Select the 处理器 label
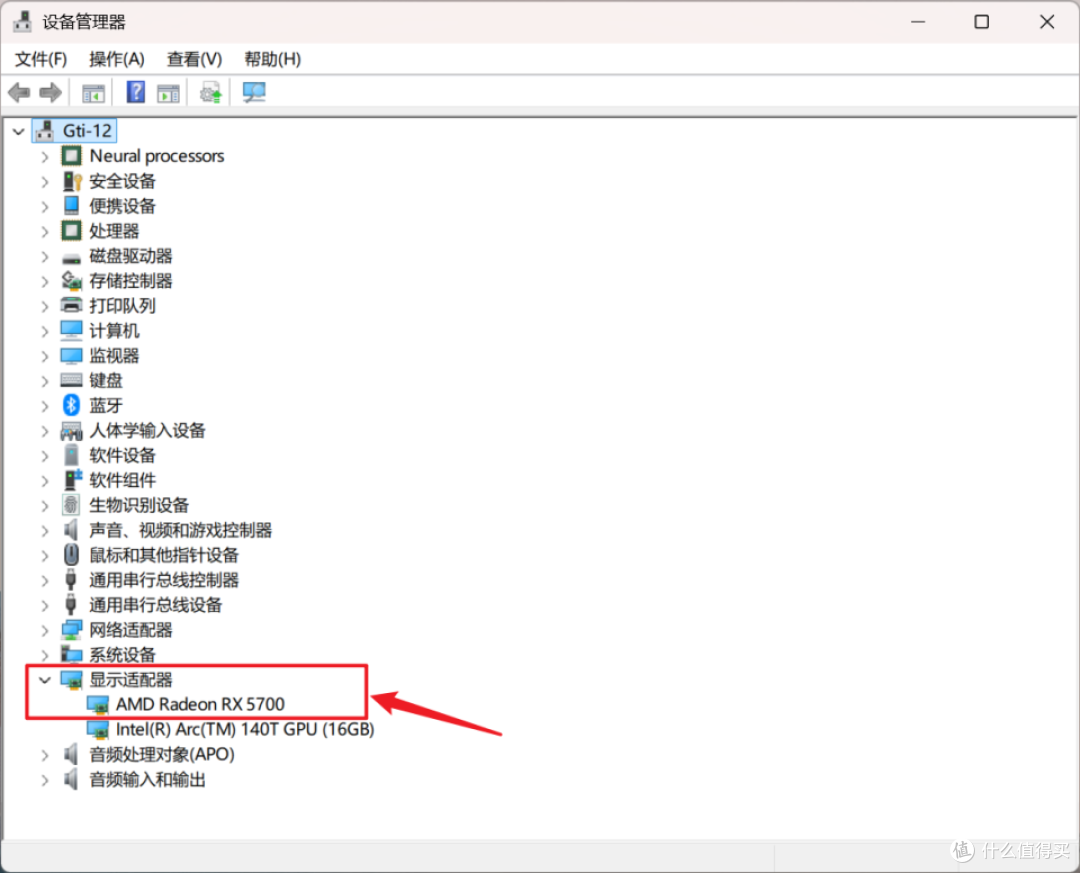This screenshot has height=873, width=1080. (114, 231)
